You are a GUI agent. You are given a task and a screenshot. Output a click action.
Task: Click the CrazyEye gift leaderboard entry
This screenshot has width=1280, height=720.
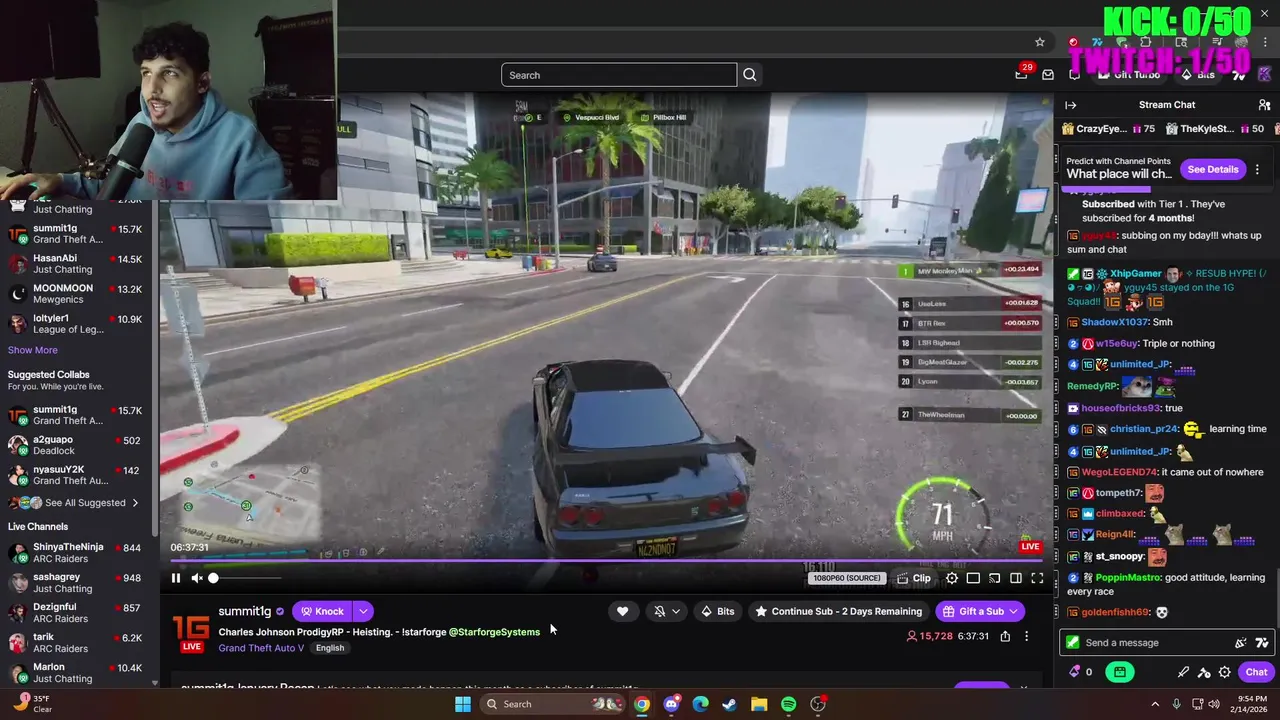(1108, 129)
